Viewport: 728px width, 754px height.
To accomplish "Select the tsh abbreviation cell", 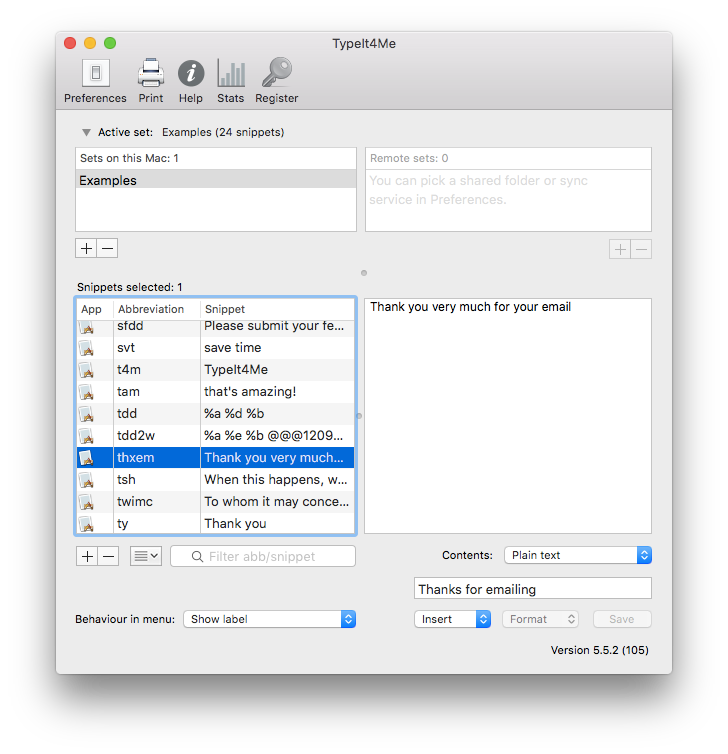I will 157,480.
